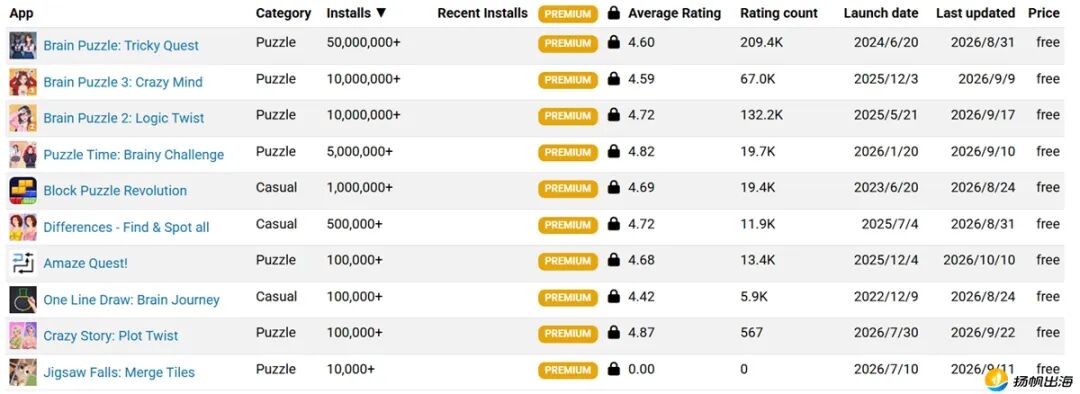Image resolution: width=1080 pixels, height=394 pixels.
Task: Open Differences - Find & Spot all icon
Action: click(x=23, y=227)
